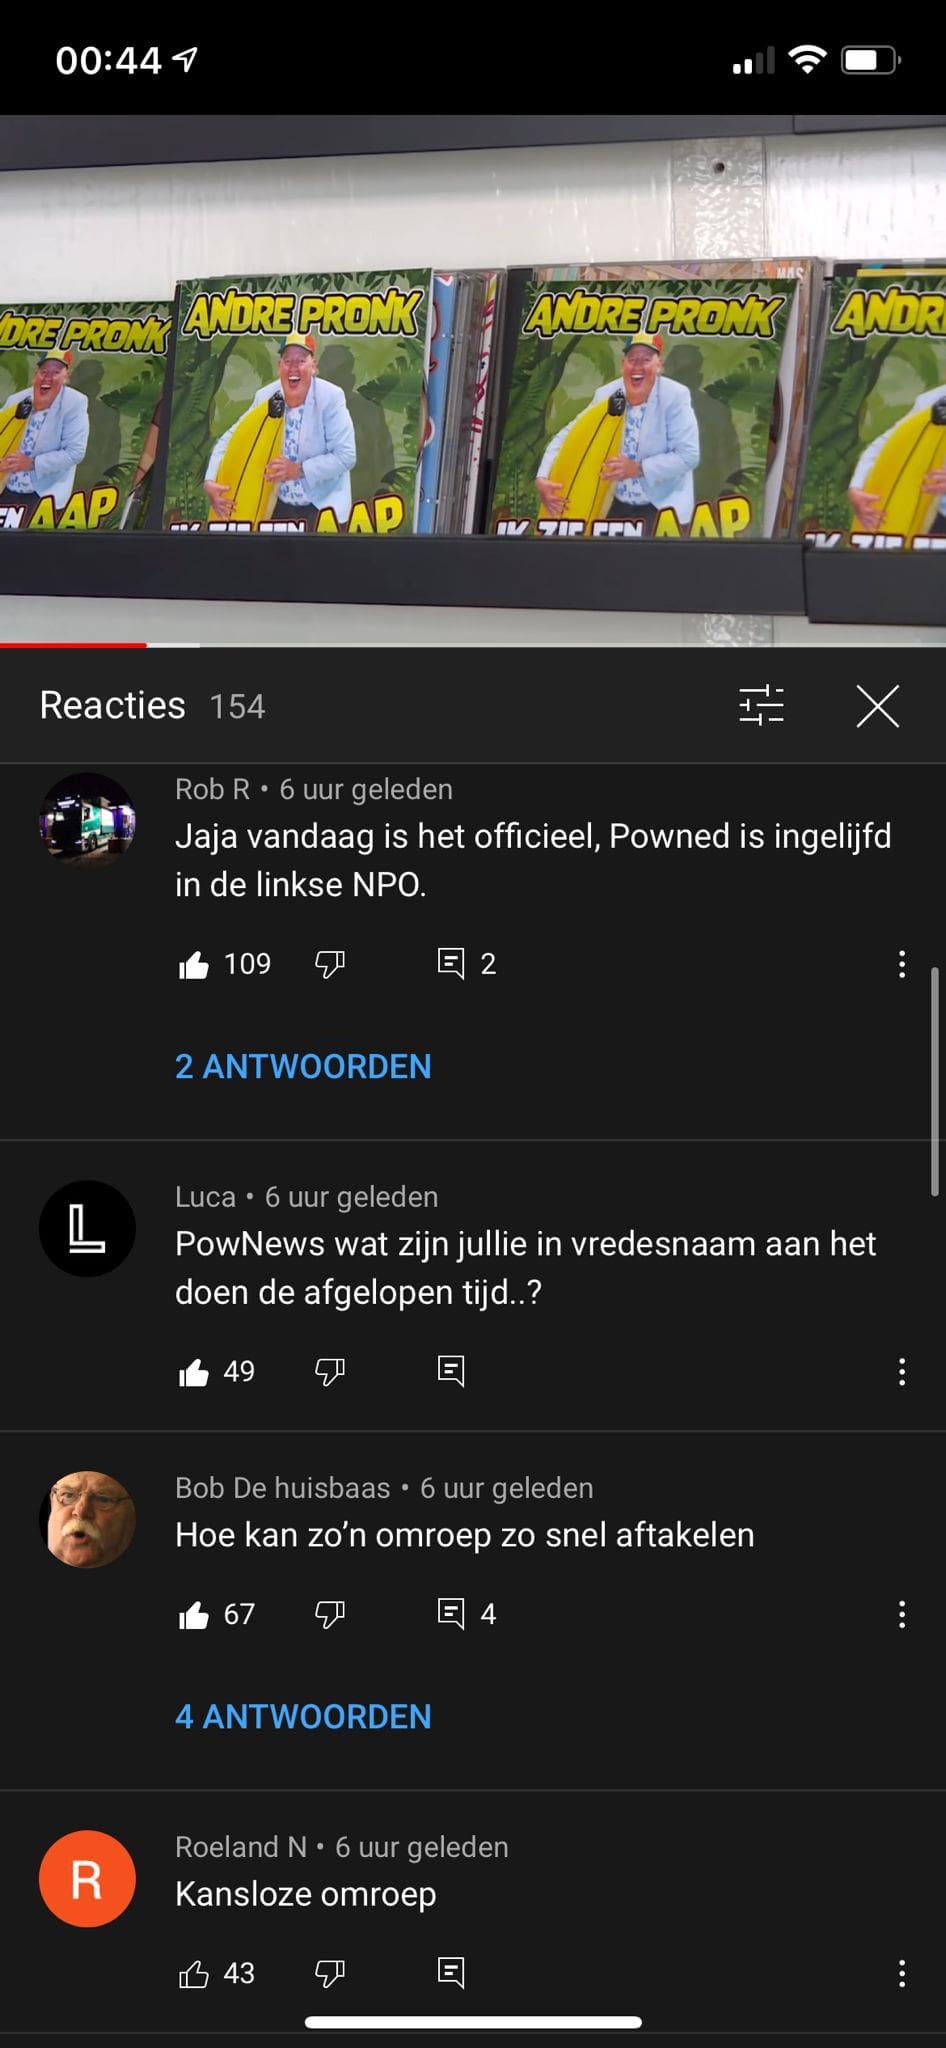Expand 4 ANTWOORDEN replies
This screenshot has height=2048, width=946.
(303, 1716)
